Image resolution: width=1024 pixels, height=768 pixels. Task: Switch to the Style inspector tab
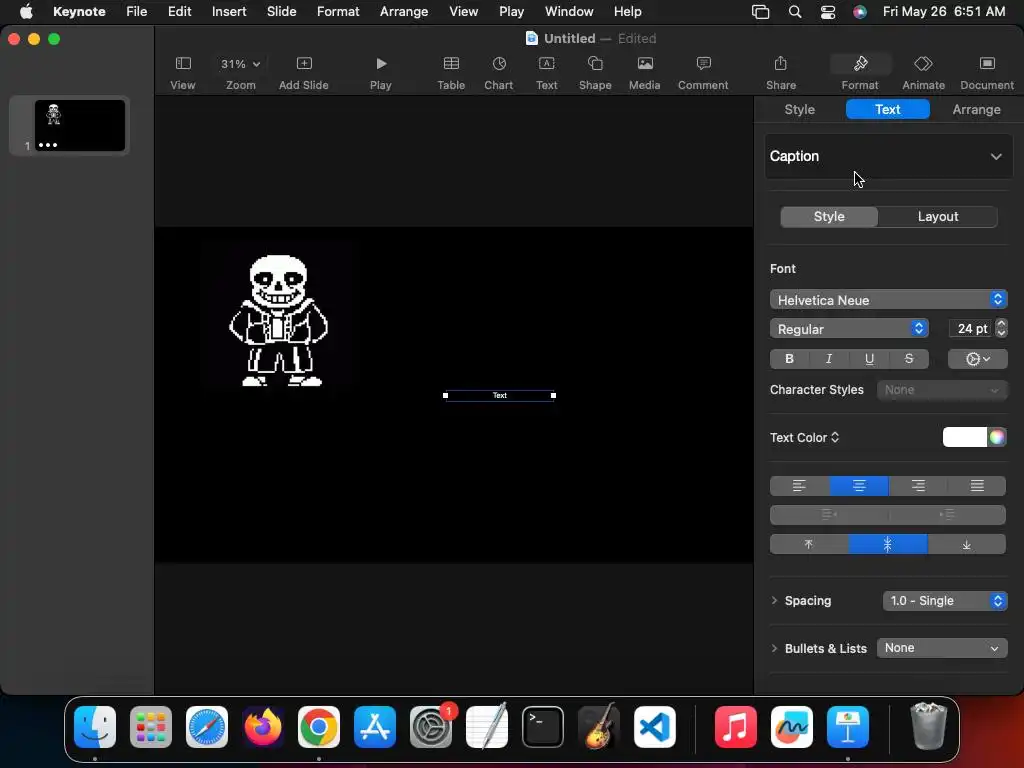click(x=799, y=109)
